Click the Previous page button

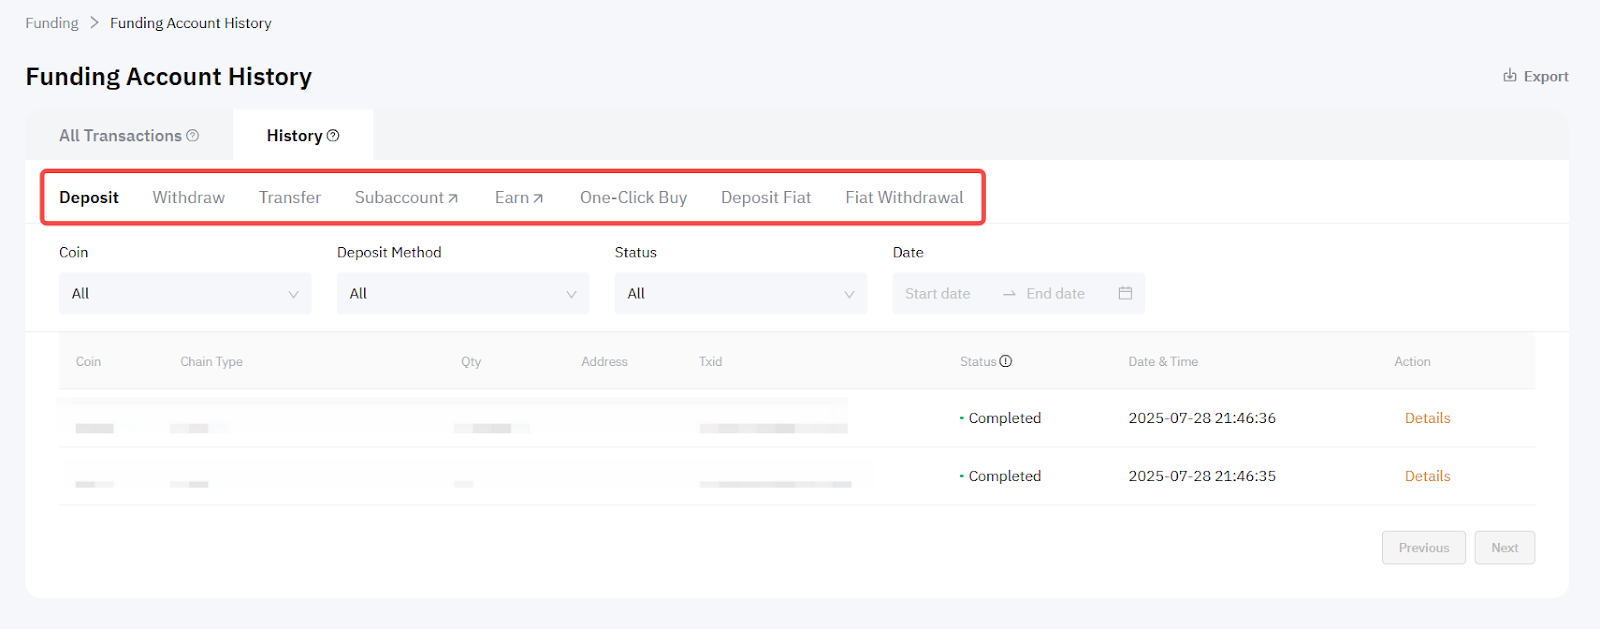coord(1423,548)
